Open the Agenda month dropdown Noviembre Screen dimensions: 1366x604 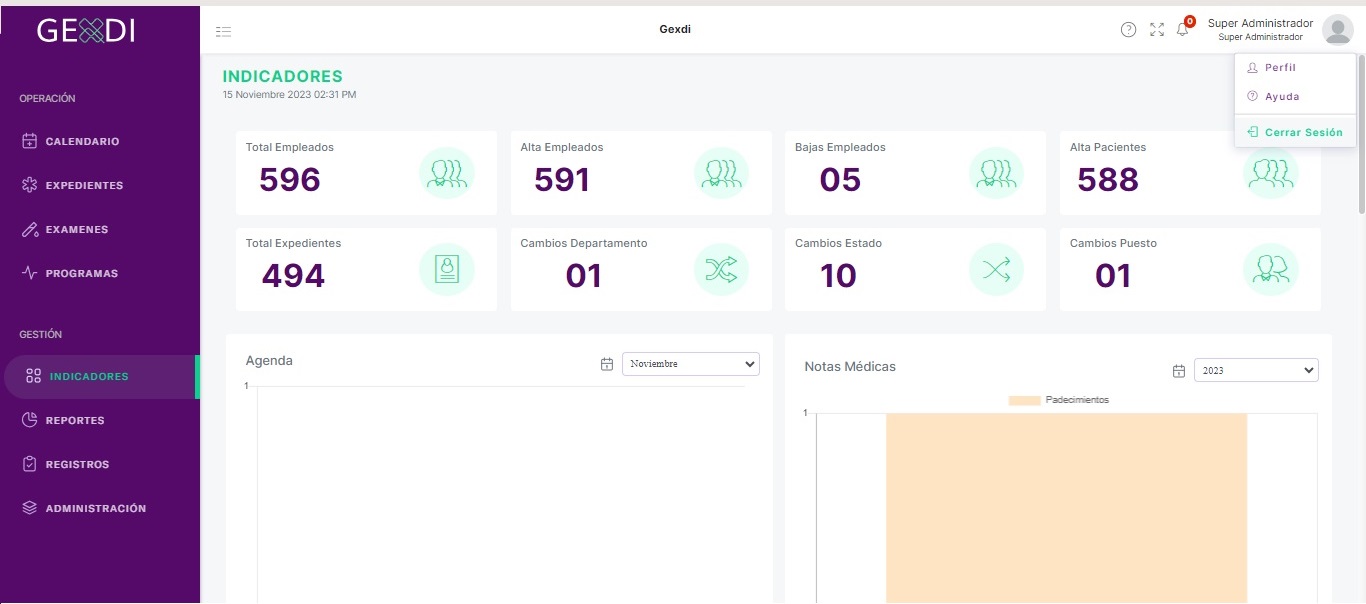point(690,364)
